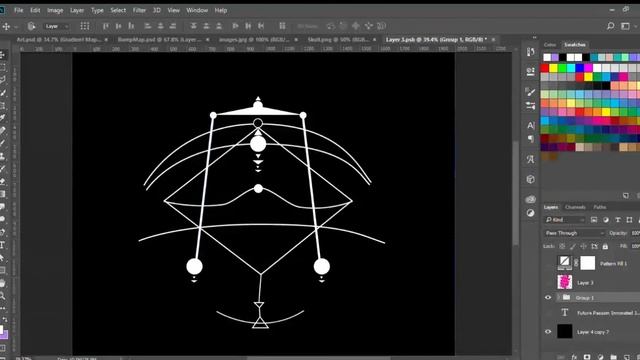Show the Futura text layer

tap(548, 313)
